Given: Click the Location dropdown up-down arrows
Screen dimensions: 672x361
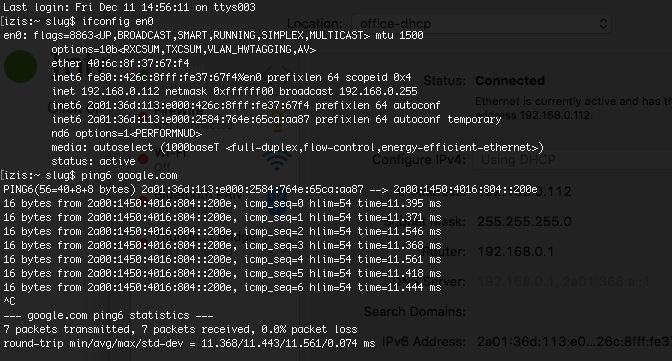Looking at the screenshot, I should [x=603, y=24].
